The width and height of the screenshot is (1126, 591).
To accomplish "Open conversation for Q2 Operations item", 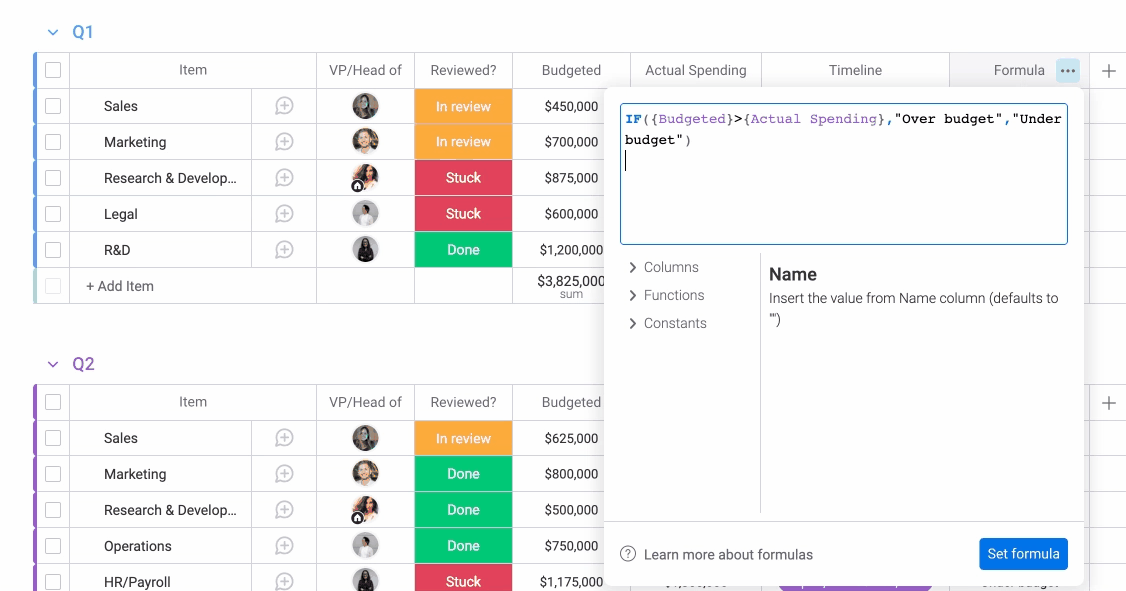I will point(284,546).
